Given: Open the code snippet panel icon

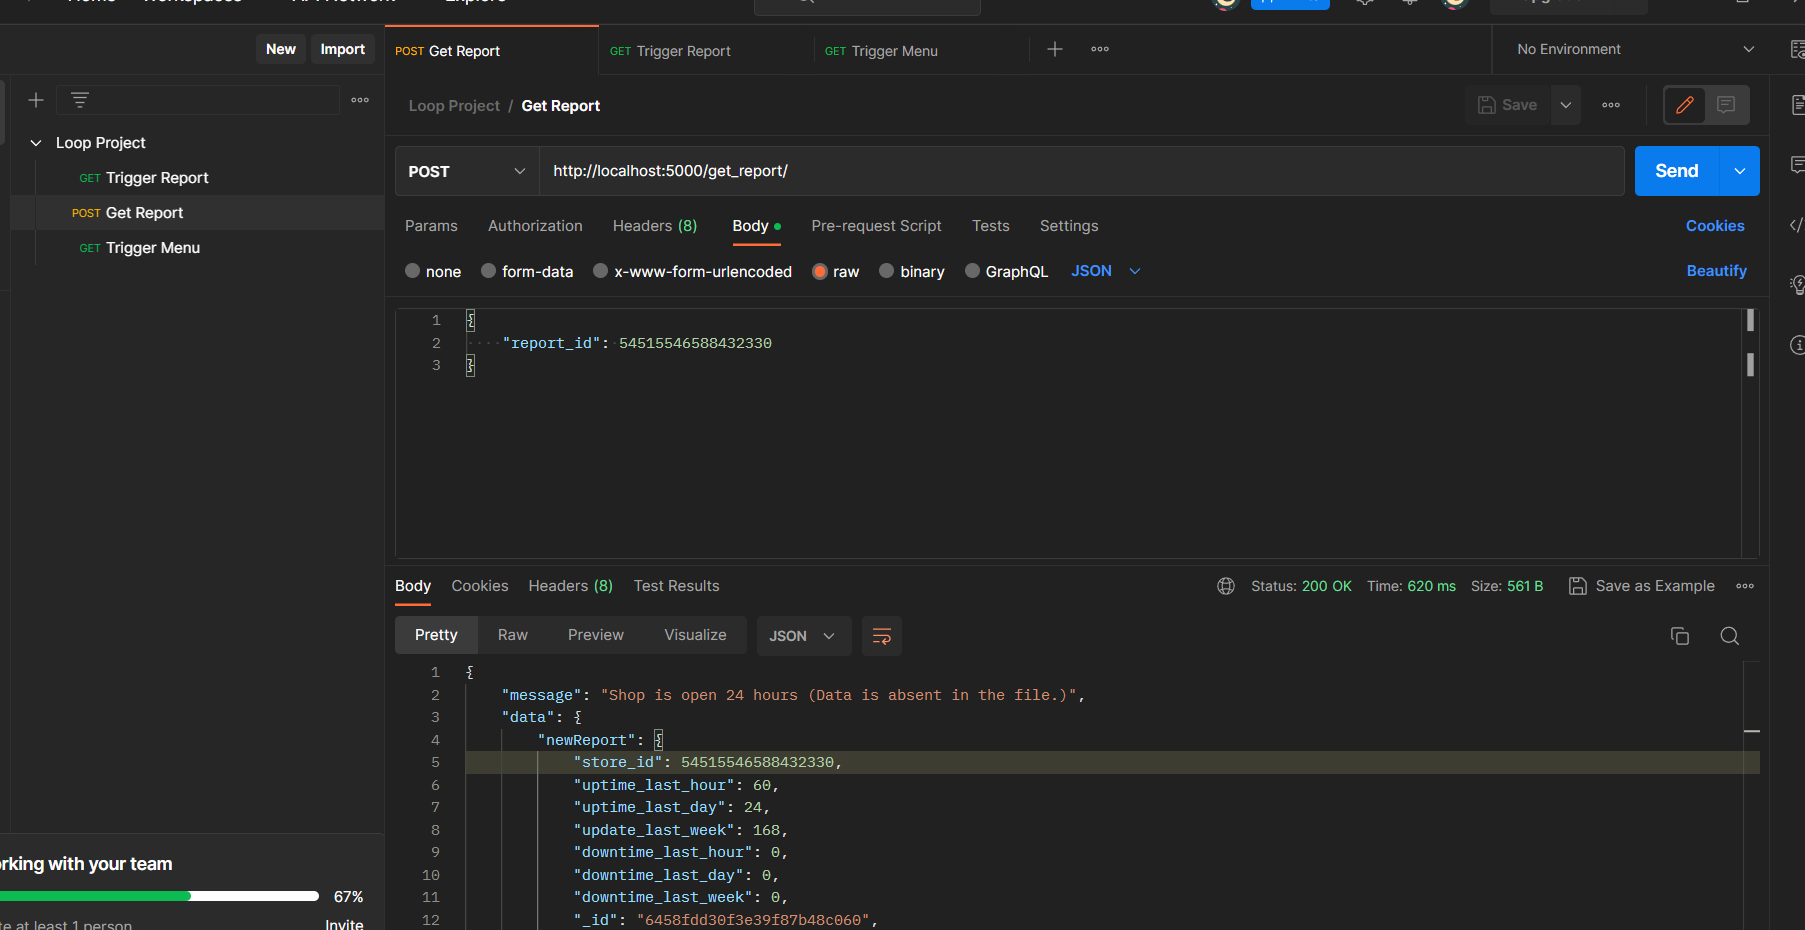Looking at the screenshot, I should (x=1797, y=225).
